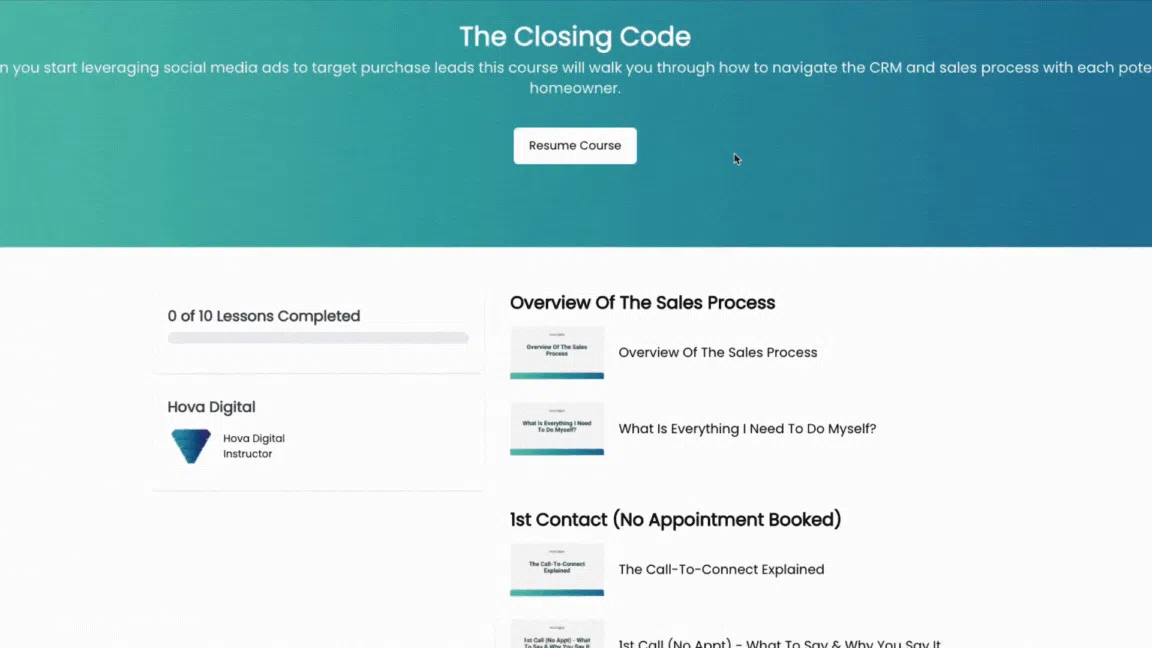The height and width of the screenshot is (648, 1152).
Task: Open 1st Call (No Appt) What To Say lesson
Action: [780, 643]
